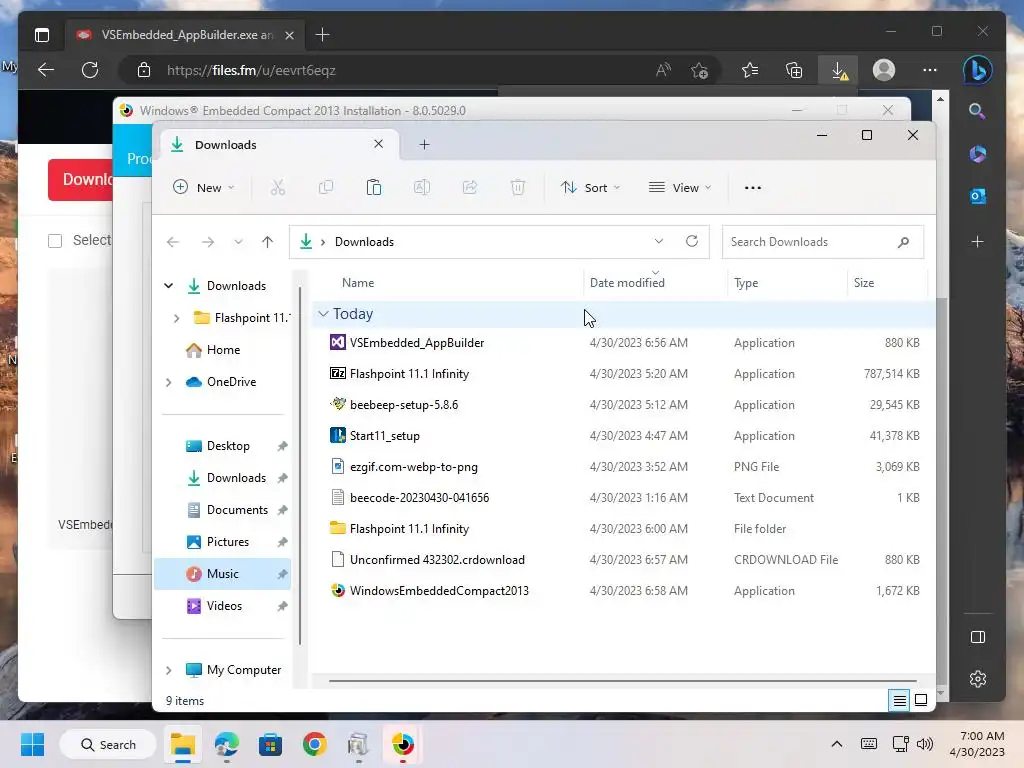Open the New dropdown in Explorer
This screenshot has height=768, width=1024.
tap(203, 188)
